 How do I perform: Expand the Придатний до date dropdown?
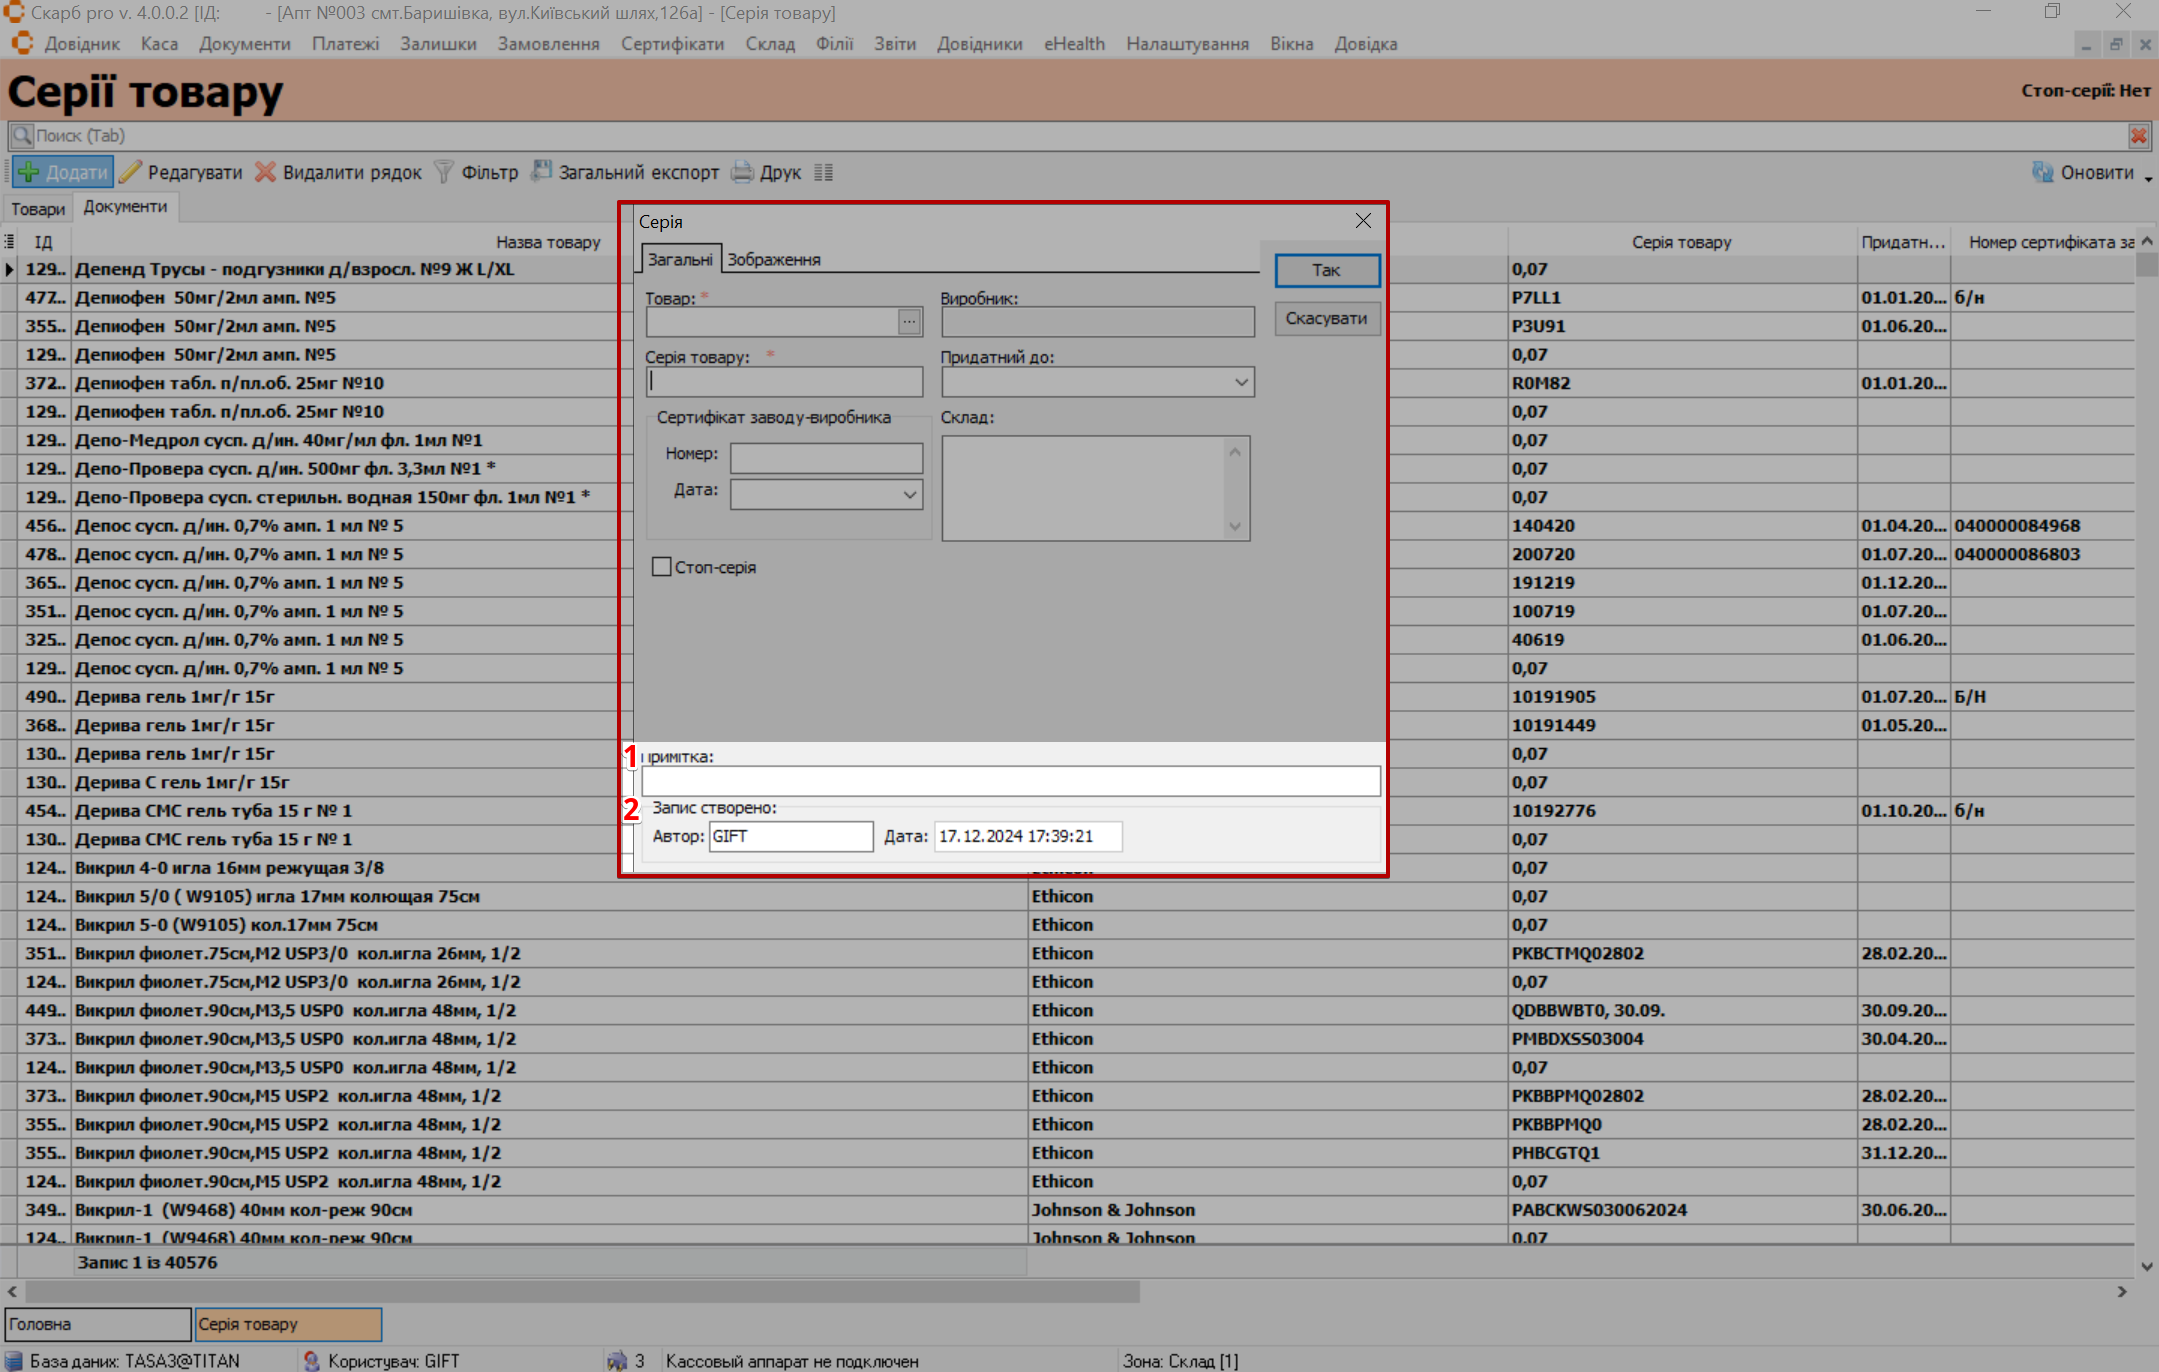pyautogui.click(x=1240, y=382)
